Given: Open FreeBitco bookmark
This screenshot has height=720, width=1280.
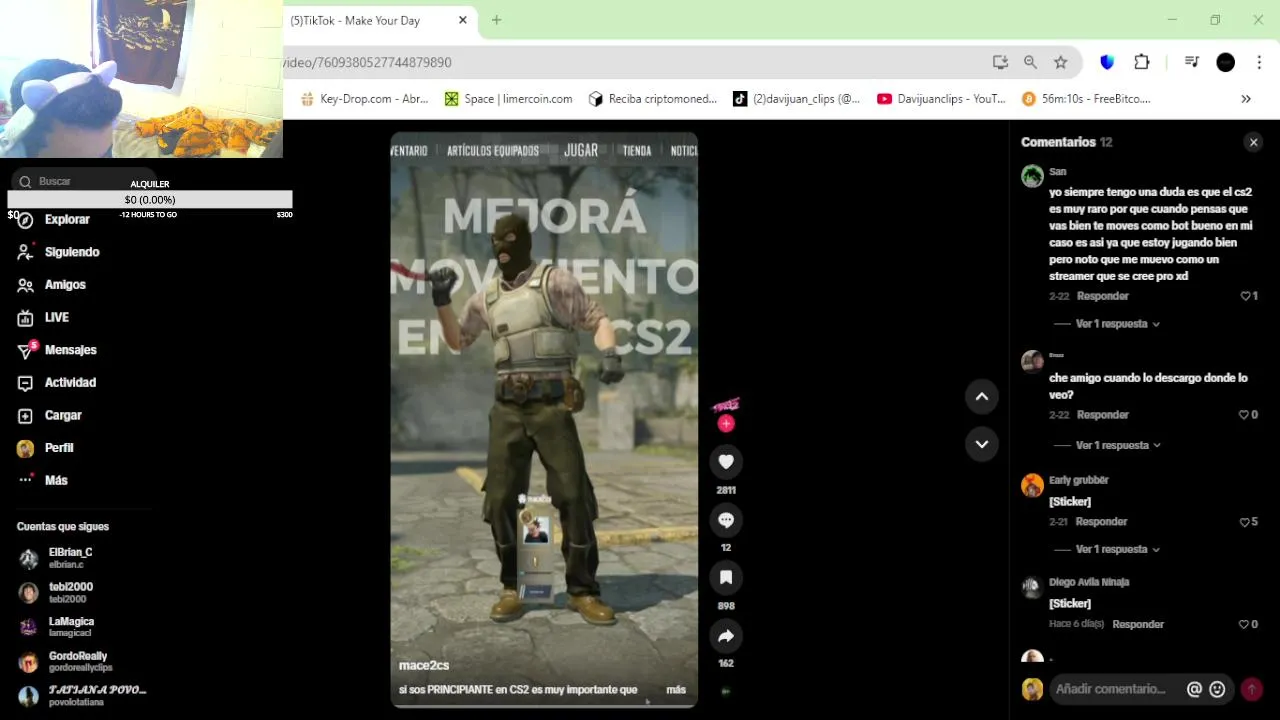Looking at the screenshot, I should coord(1086,99).
